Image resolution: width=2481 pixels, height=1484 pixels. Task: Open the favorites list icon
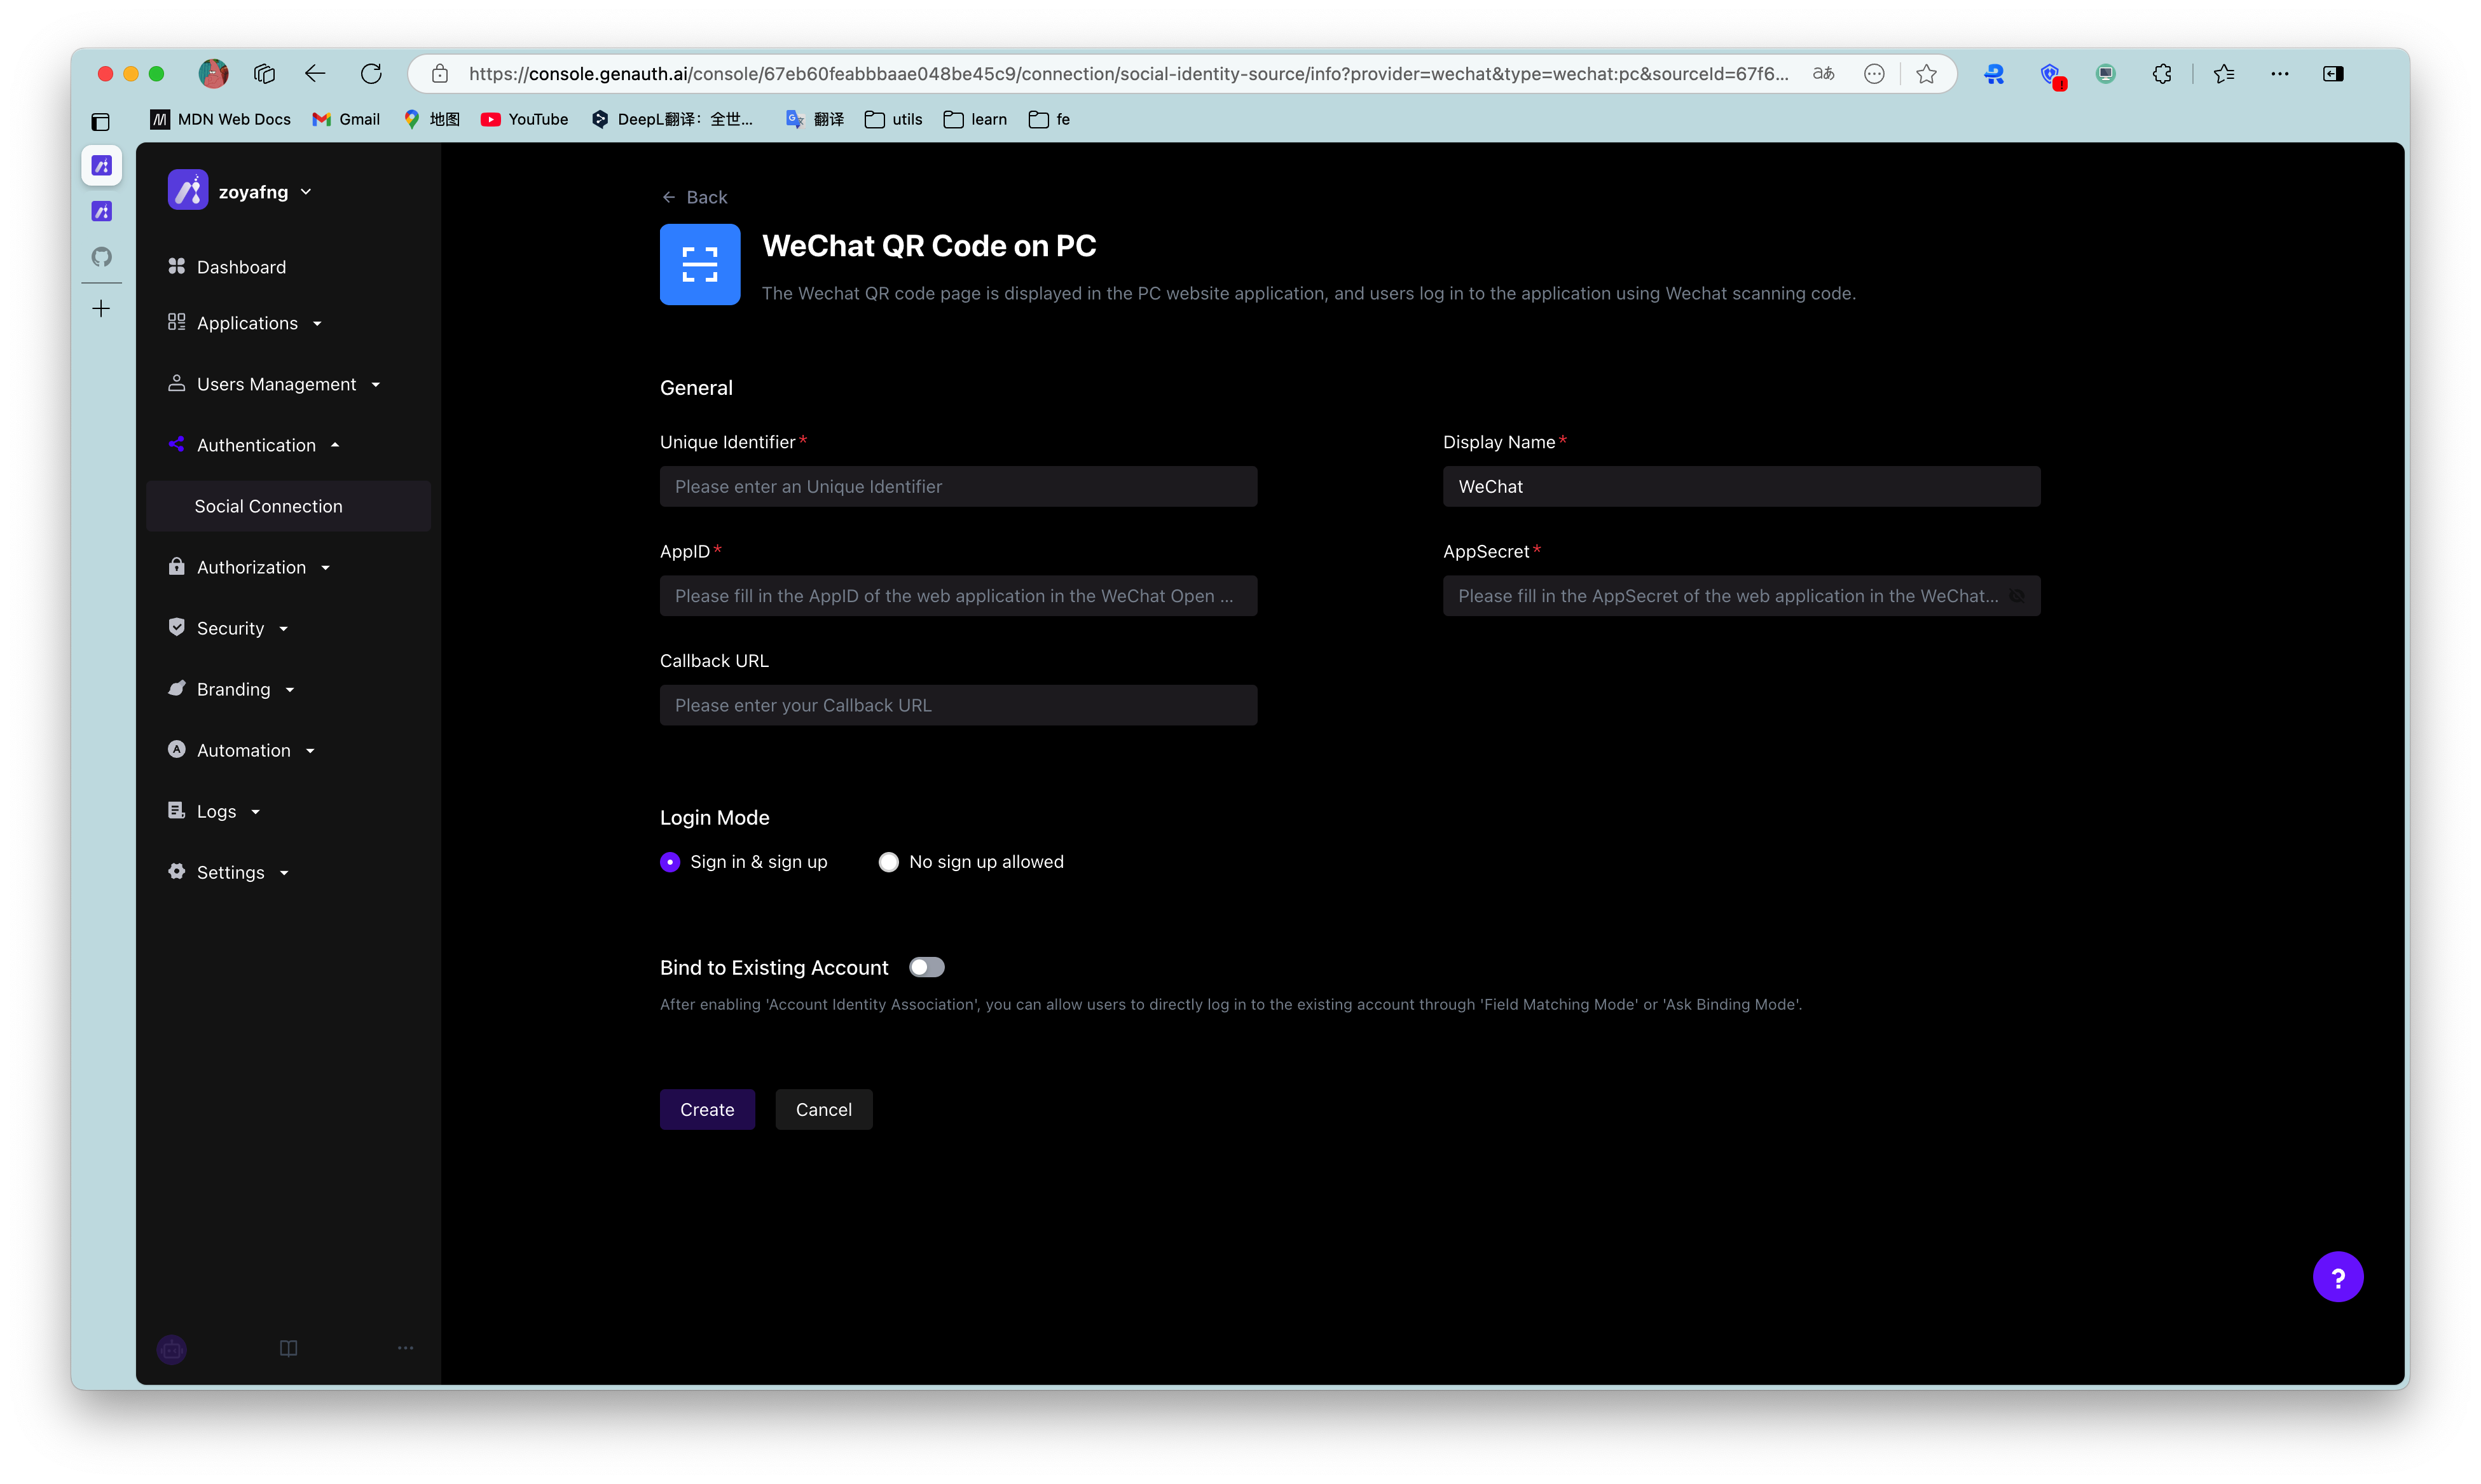[x=2224, y=73]
